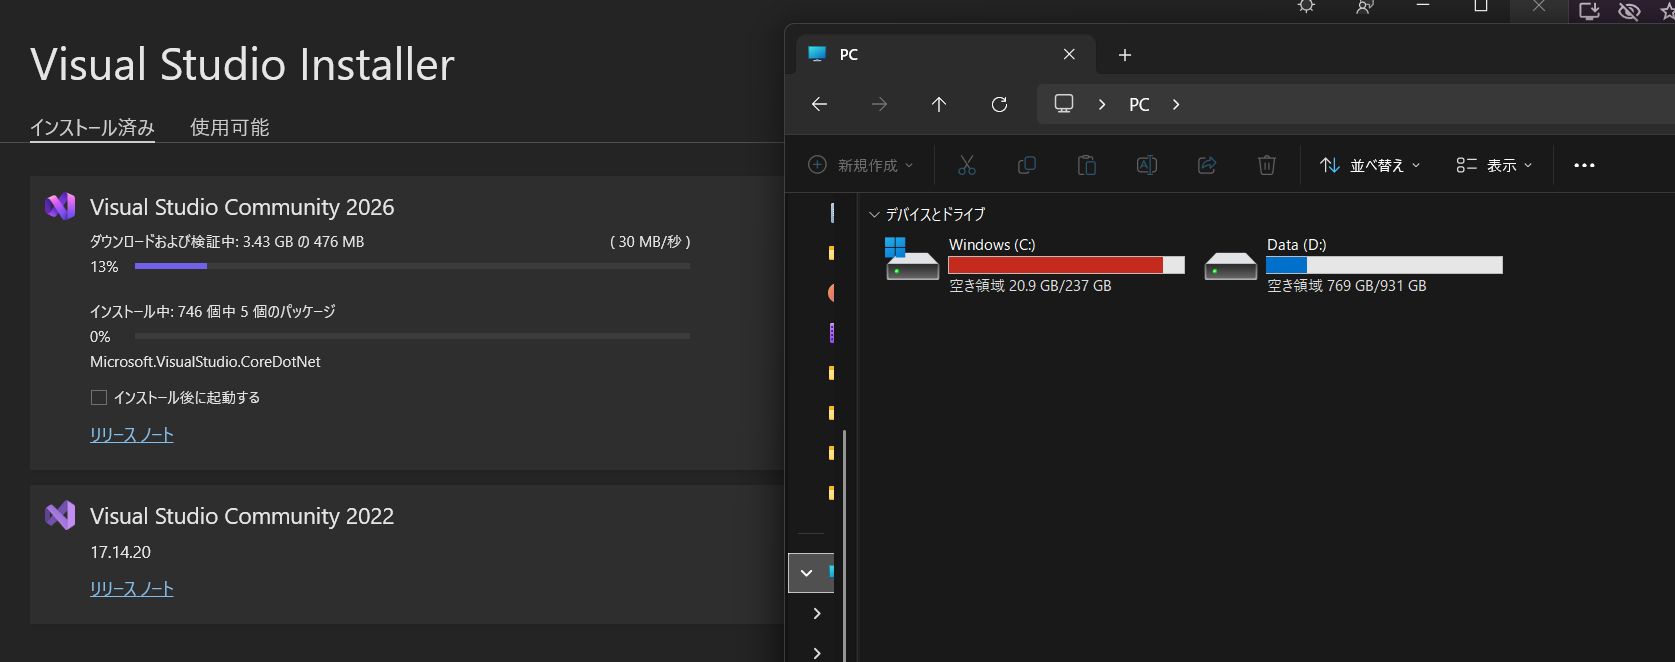Click the 30 MB/秒 download speed text
Image resolution: width=1675 pixels, height=662 pixels.
point(650,242)
